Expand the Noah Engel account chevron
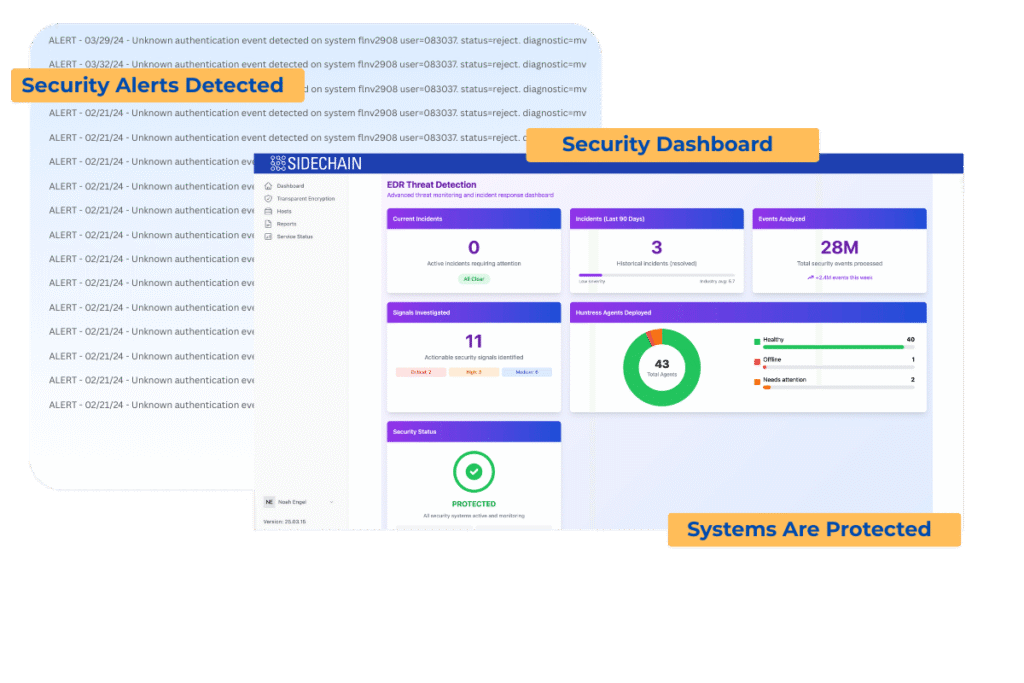Viewport: 1024px width, 683px height. [x=332, y=502]
